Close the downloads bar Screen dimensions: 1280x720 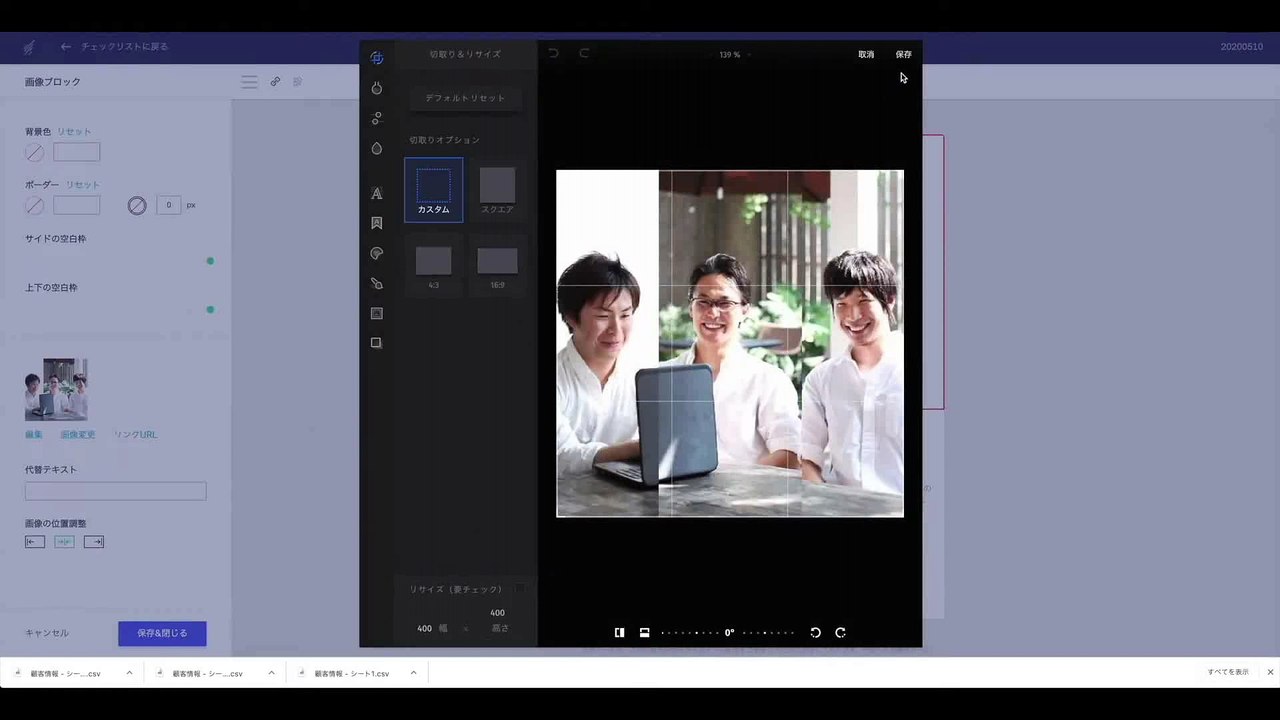1270,672
